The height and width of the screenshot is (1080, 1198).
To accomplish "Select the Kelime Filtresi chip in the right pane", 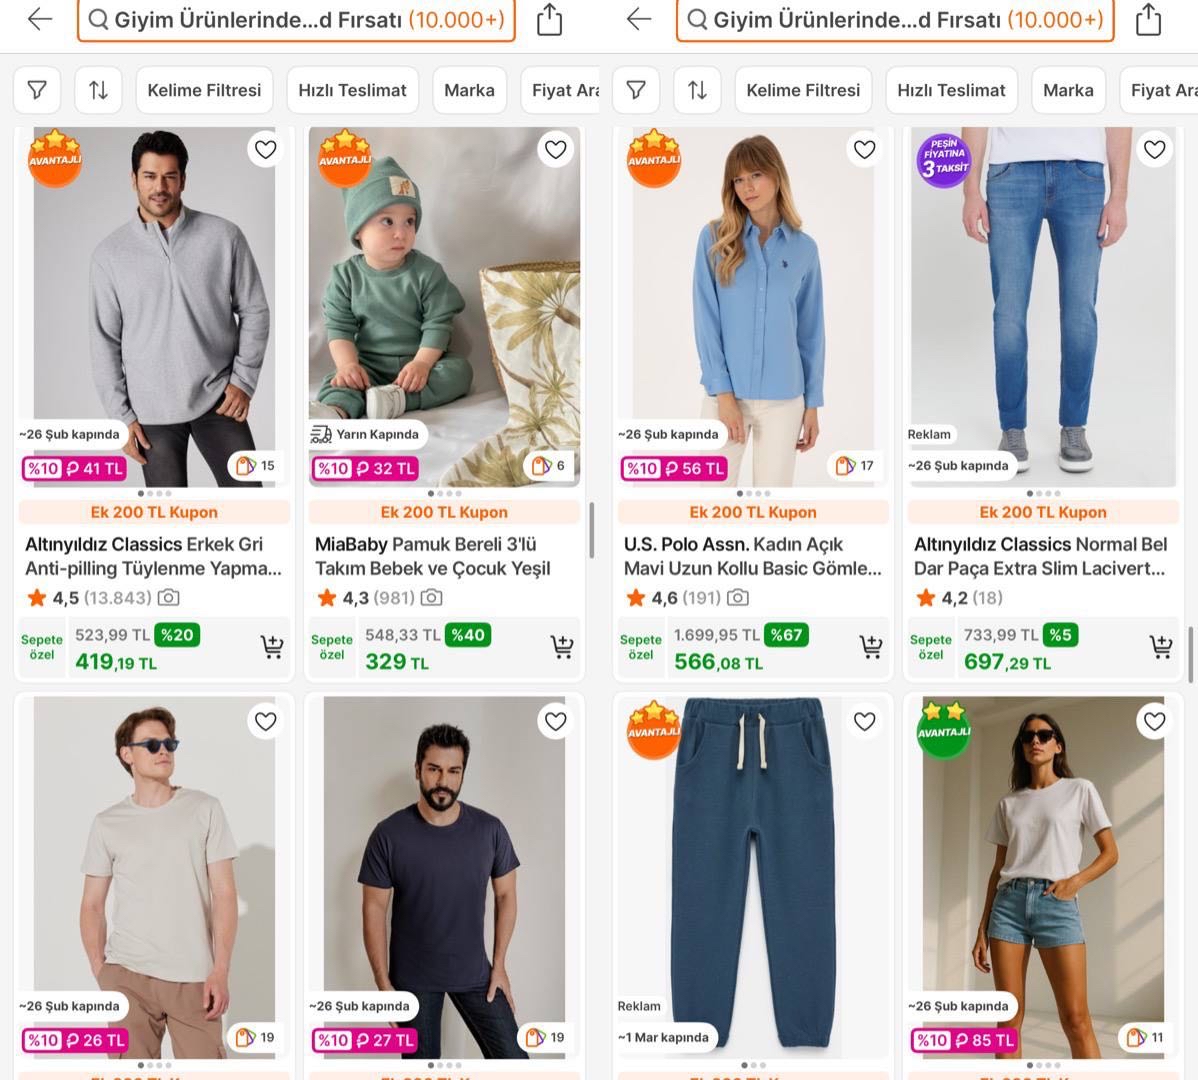I will (x=803, y=90).
